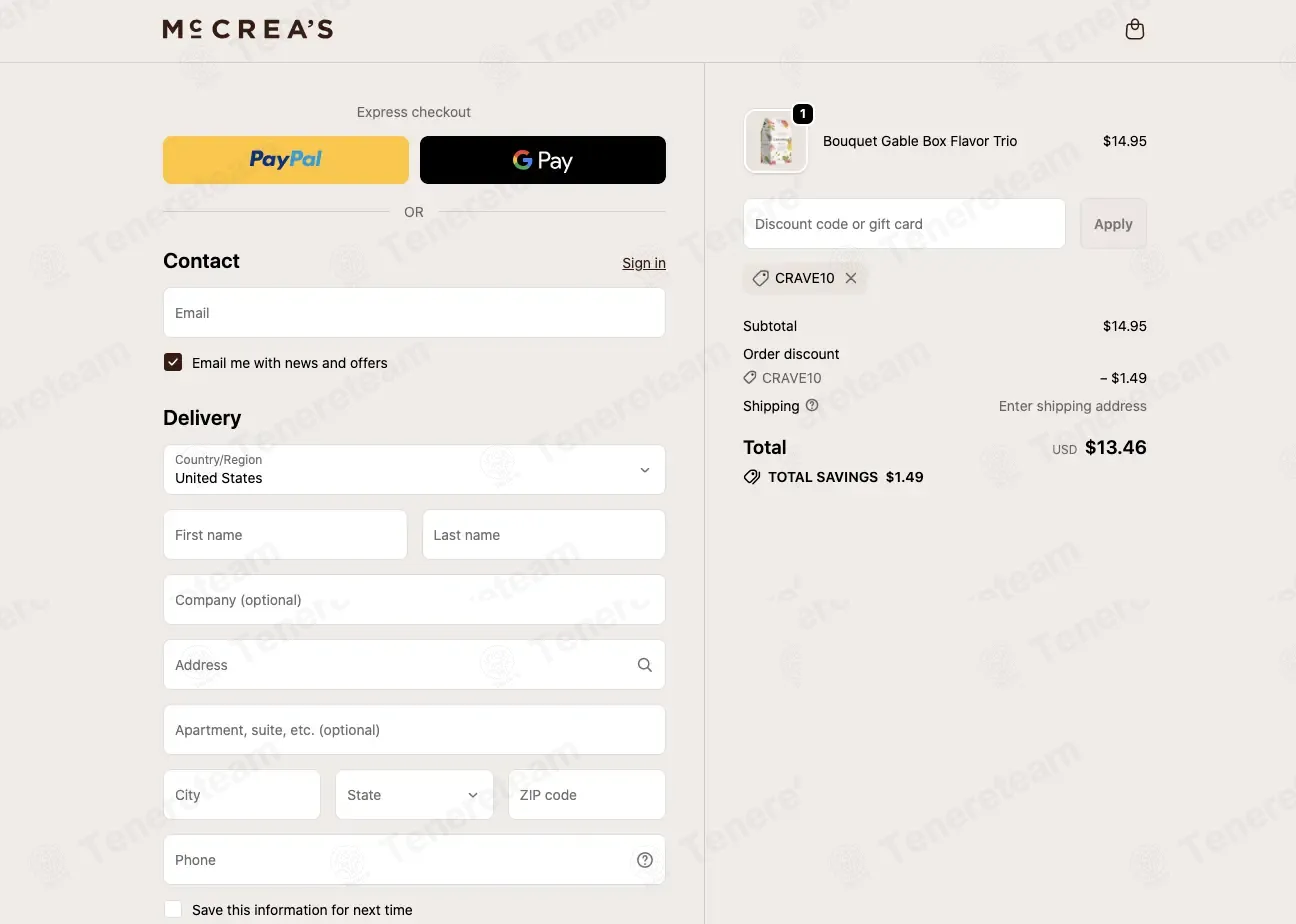
Task: Click the Apply discount button
Action: pos(1113,224)
